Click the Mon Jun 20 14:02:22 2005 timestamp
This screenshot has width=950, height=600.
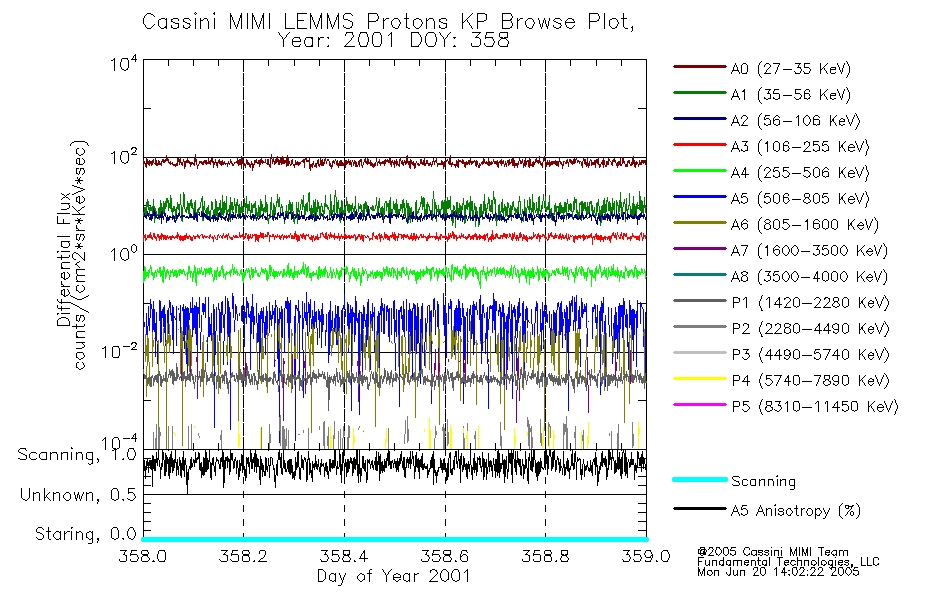pyautogui.click(x=778, y=572)
